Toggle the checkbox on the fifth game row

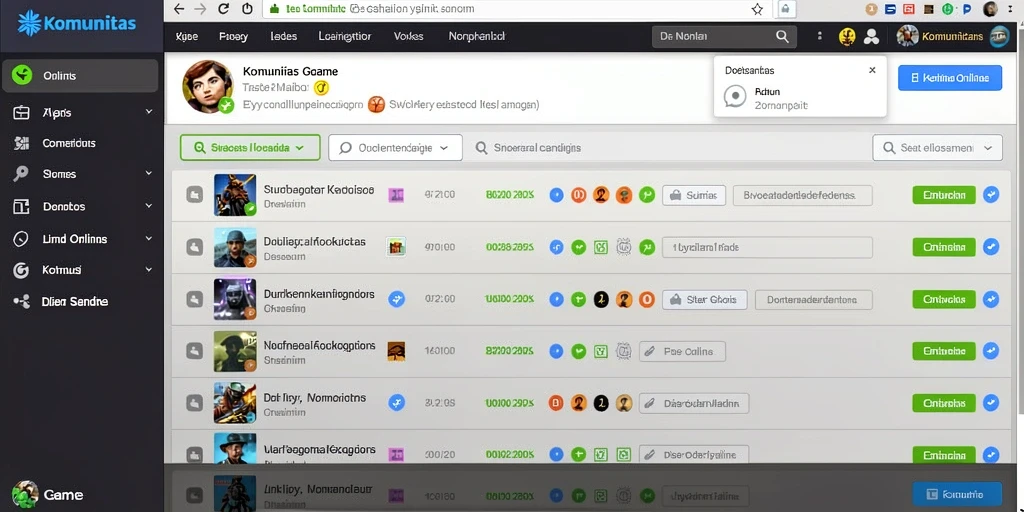195,403
